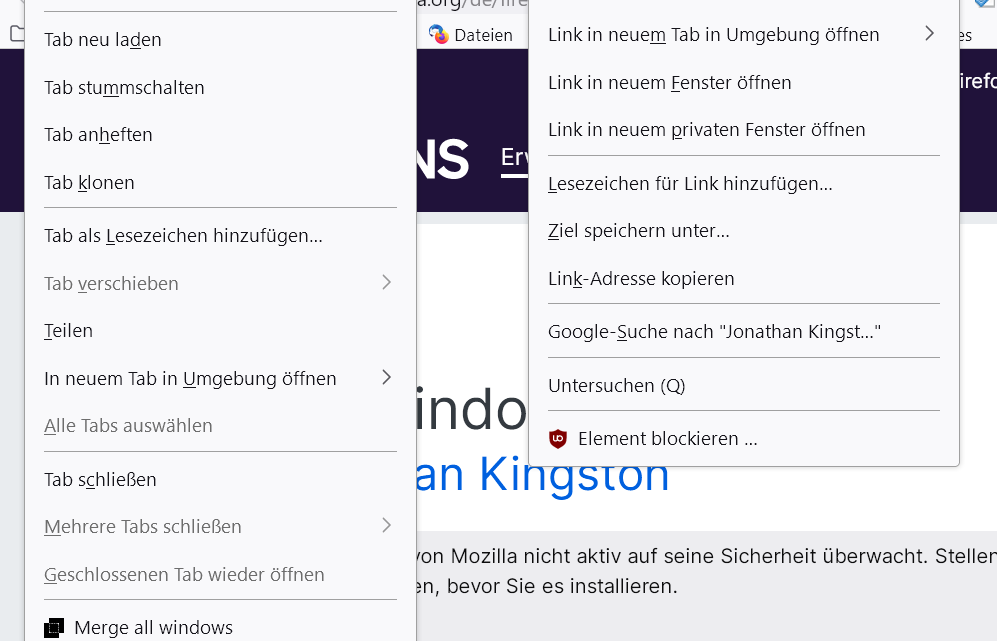997x641 pixels.
Task: Select Ziel speichern unter
Action: click(638, 231)
